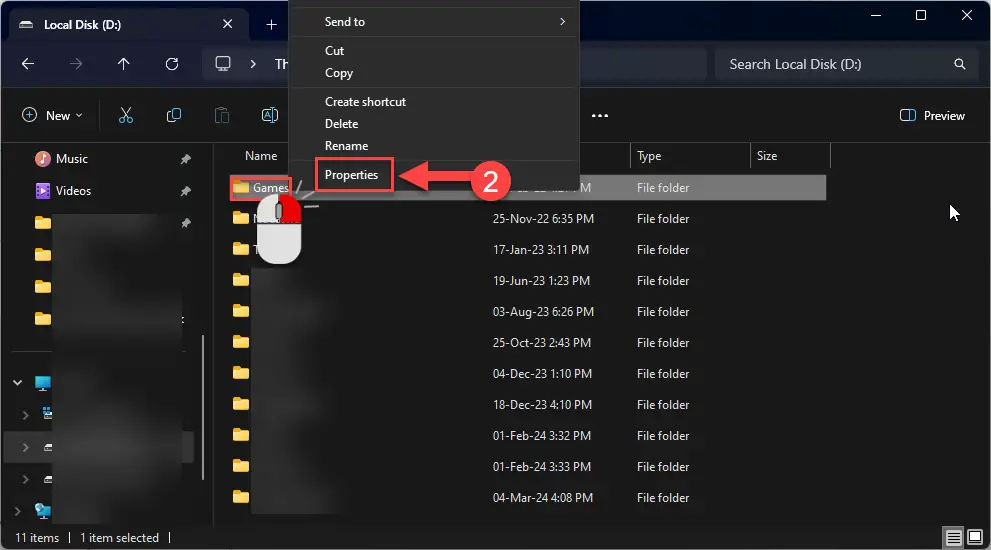Select Create shortcut in context menu
Viewport: 991px width, 550px height.
click(365, 102)
